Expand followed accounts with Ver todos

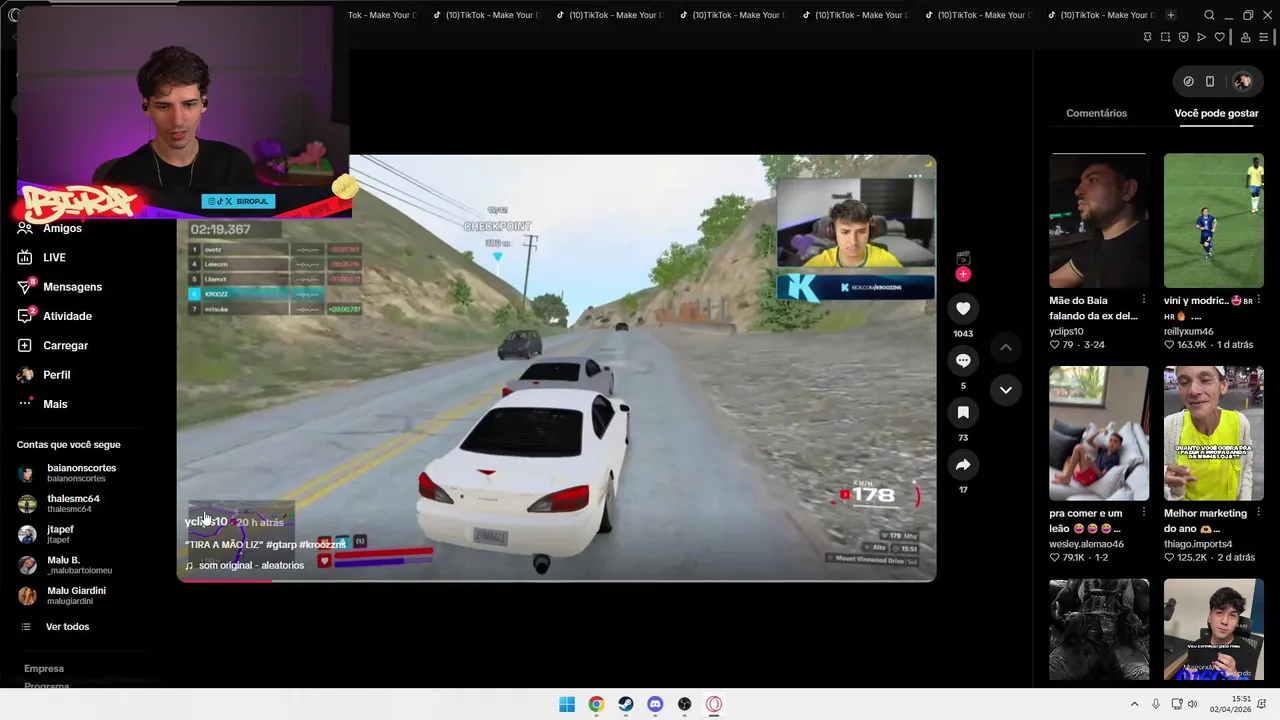tap(67, 627)
